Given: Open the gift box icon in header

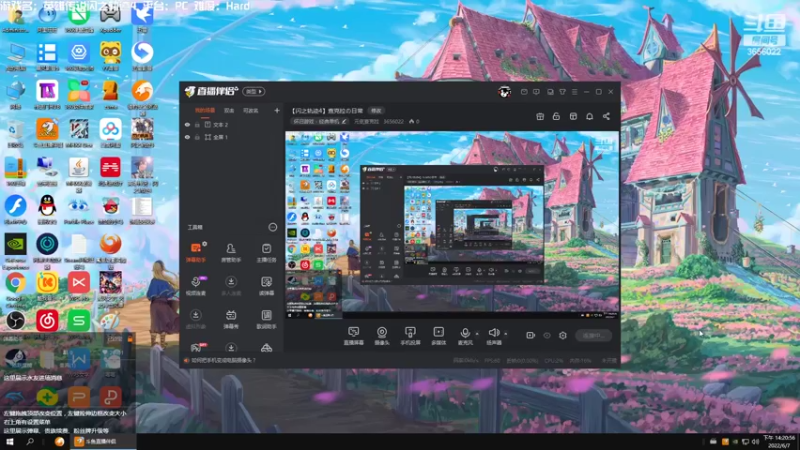Looking at the screenshot, I should tap(540, 116).
